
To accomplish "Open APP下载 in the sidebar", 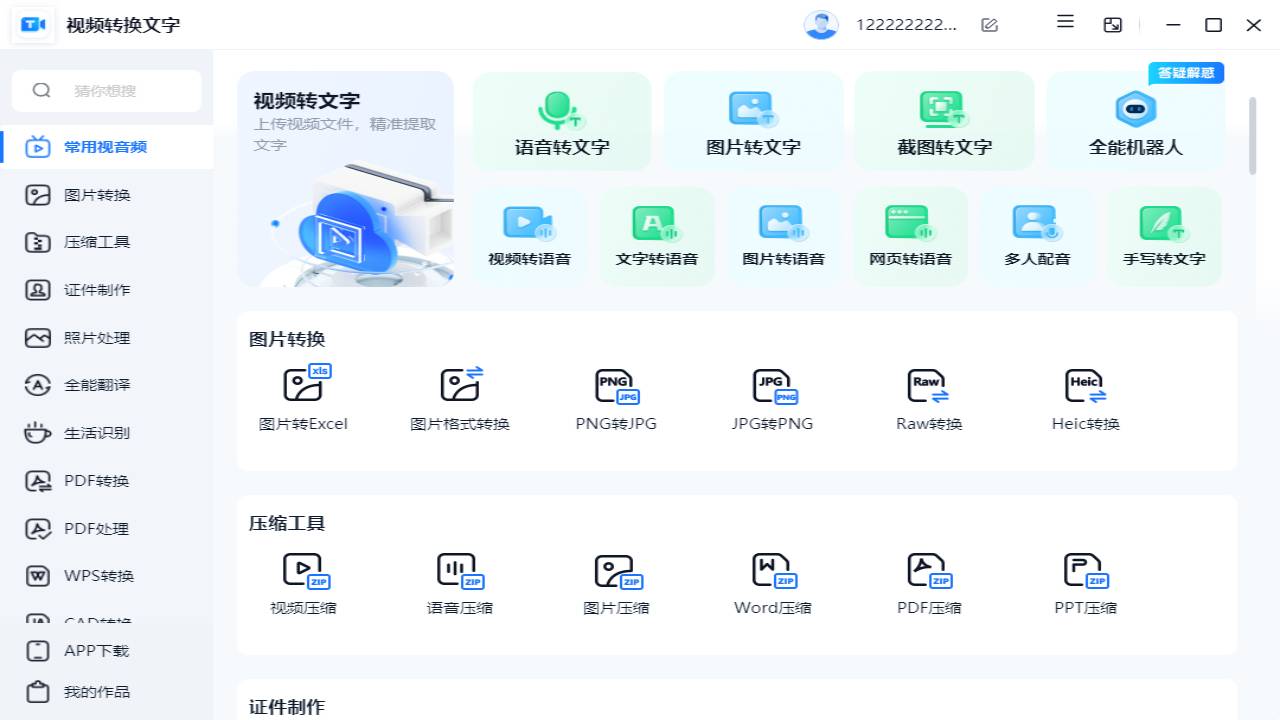I will coord(106,651).
